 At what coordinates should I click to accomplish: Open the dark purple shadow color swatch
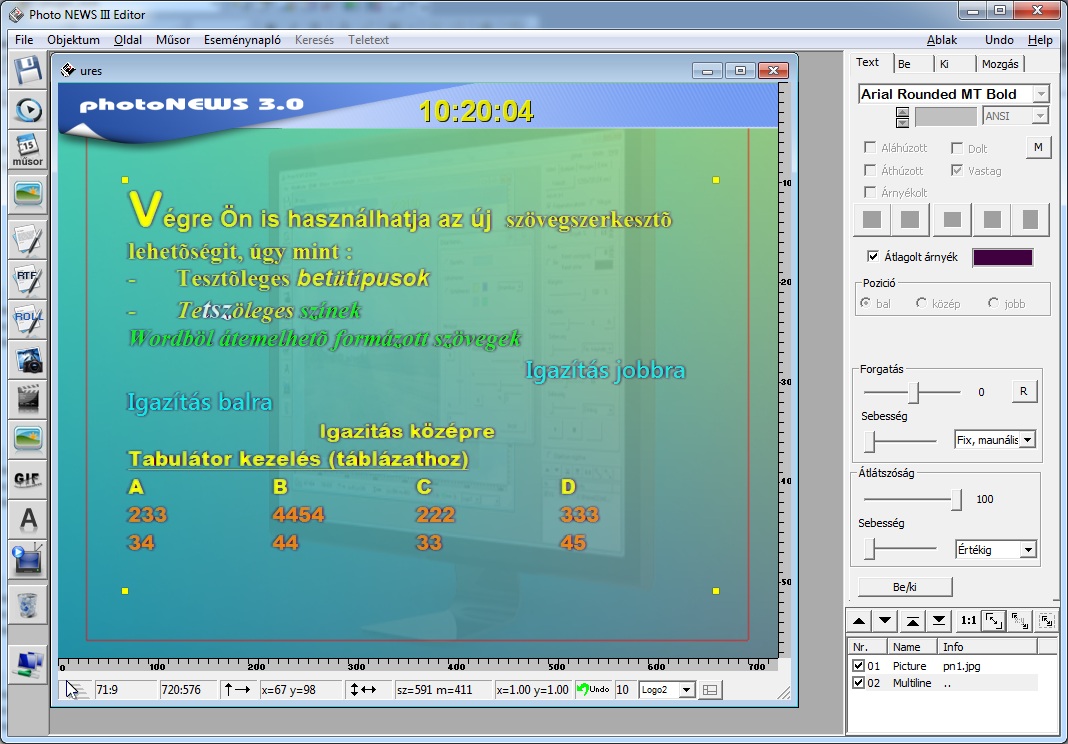(1002, 258)
